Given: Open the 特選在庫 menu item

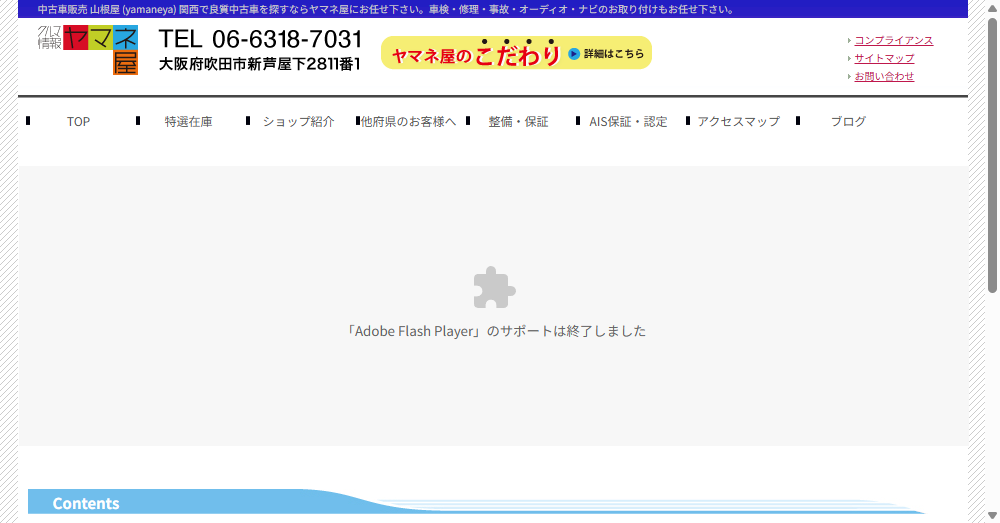Looking at the screenshot, I should [x=188, y=121].
